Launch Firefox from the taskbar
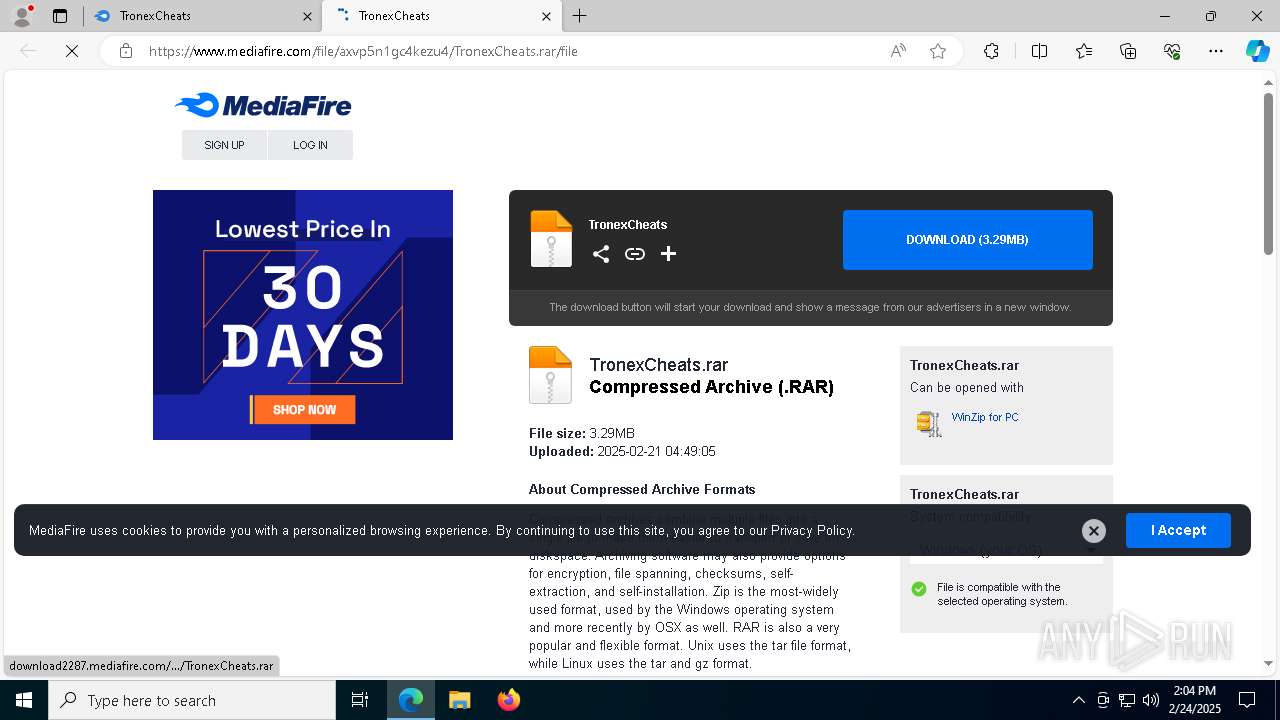Screen dimensions: 1280x720 coord(508,700)
